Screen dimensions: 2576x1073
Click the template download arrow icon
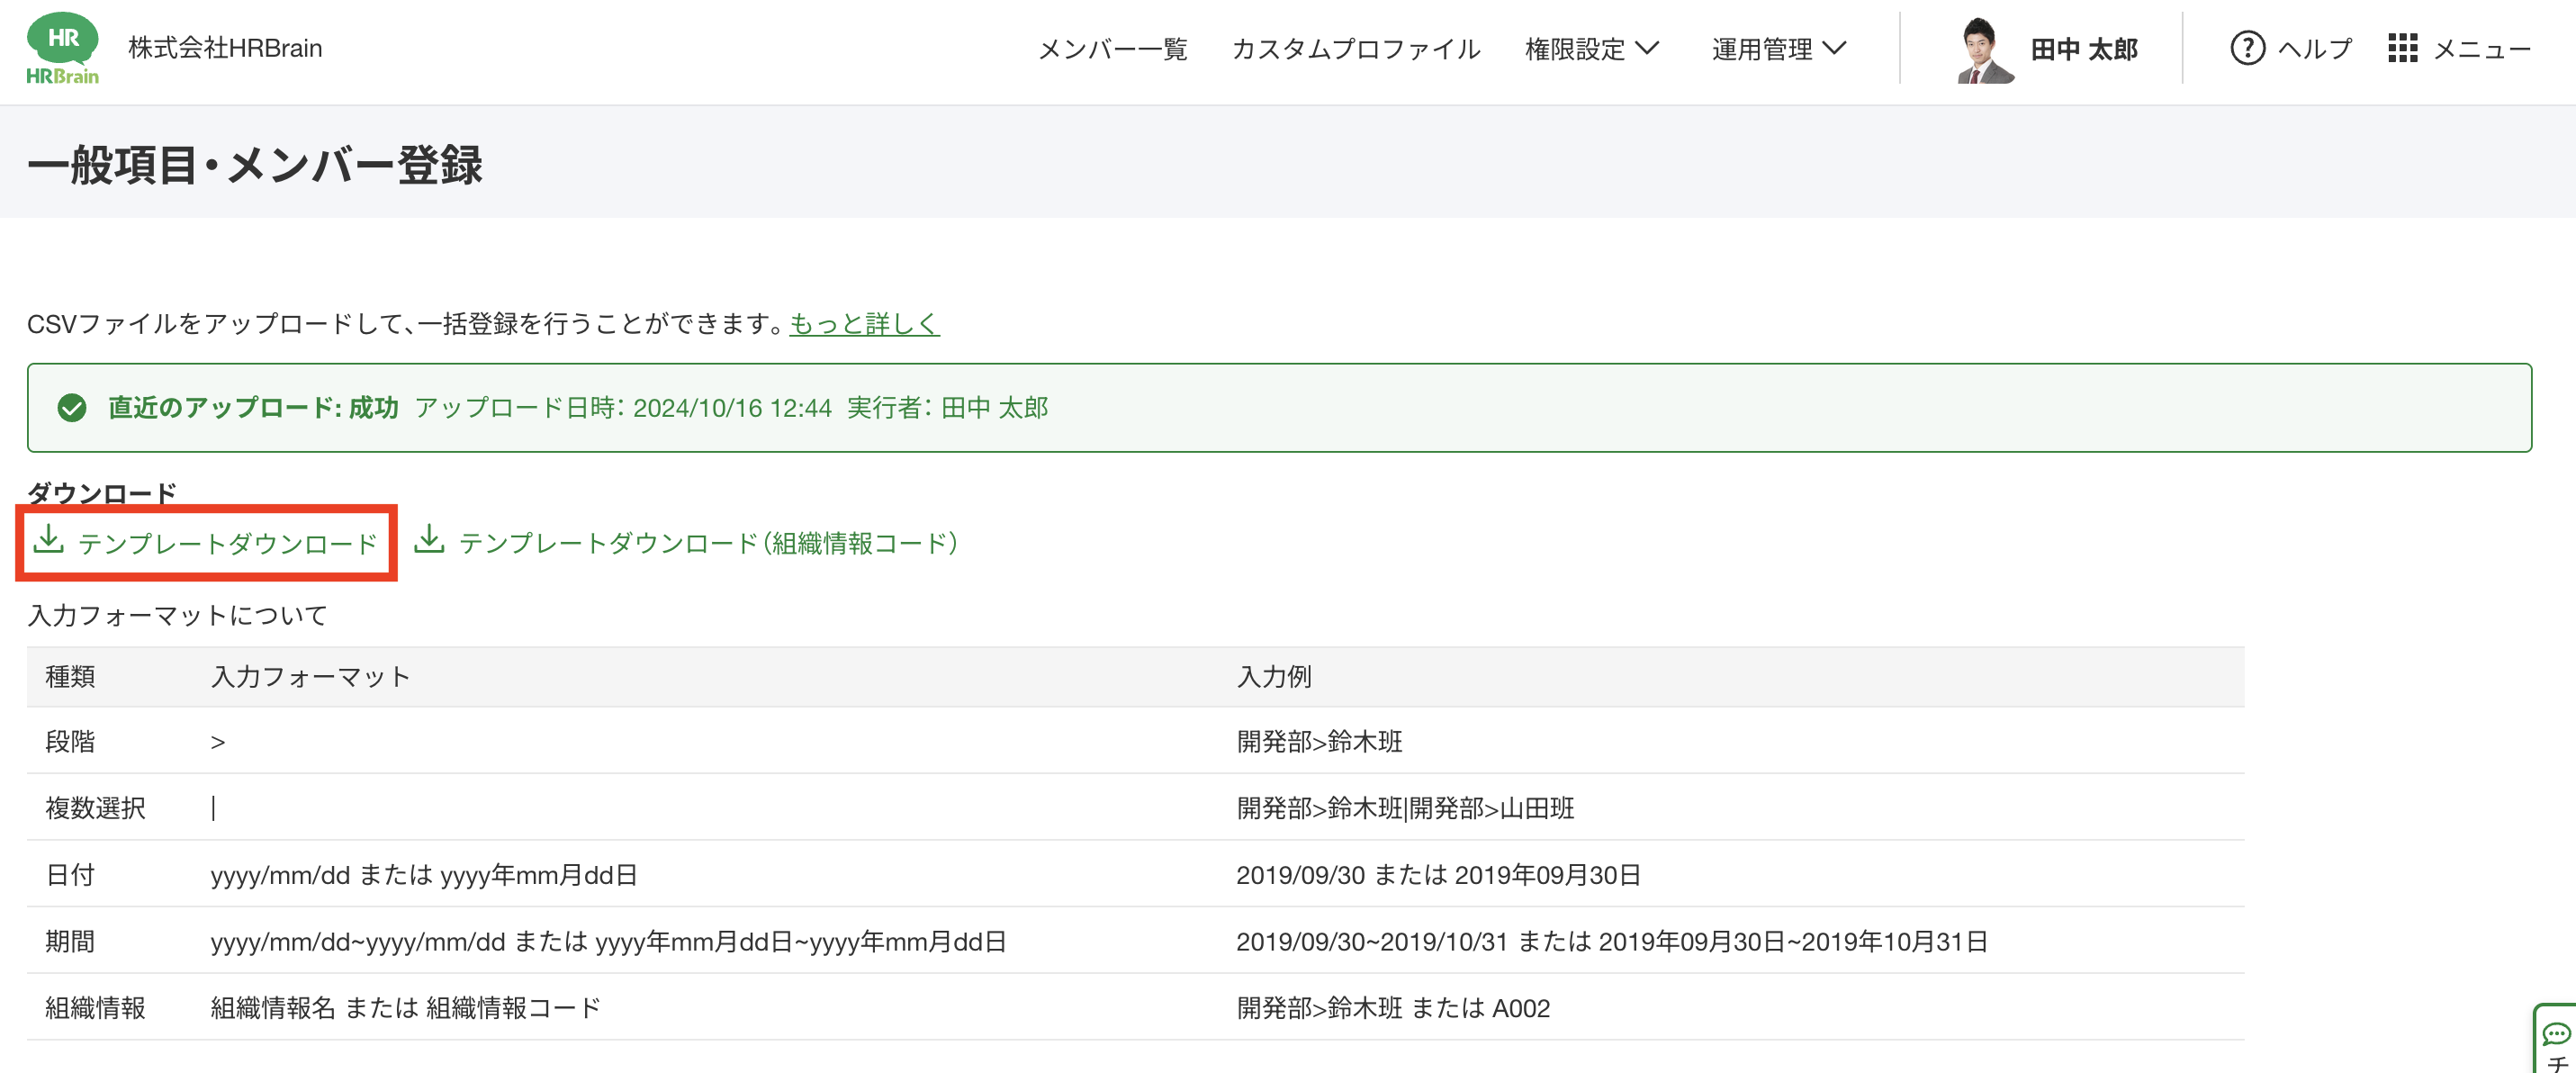click(x=48, y=540)
